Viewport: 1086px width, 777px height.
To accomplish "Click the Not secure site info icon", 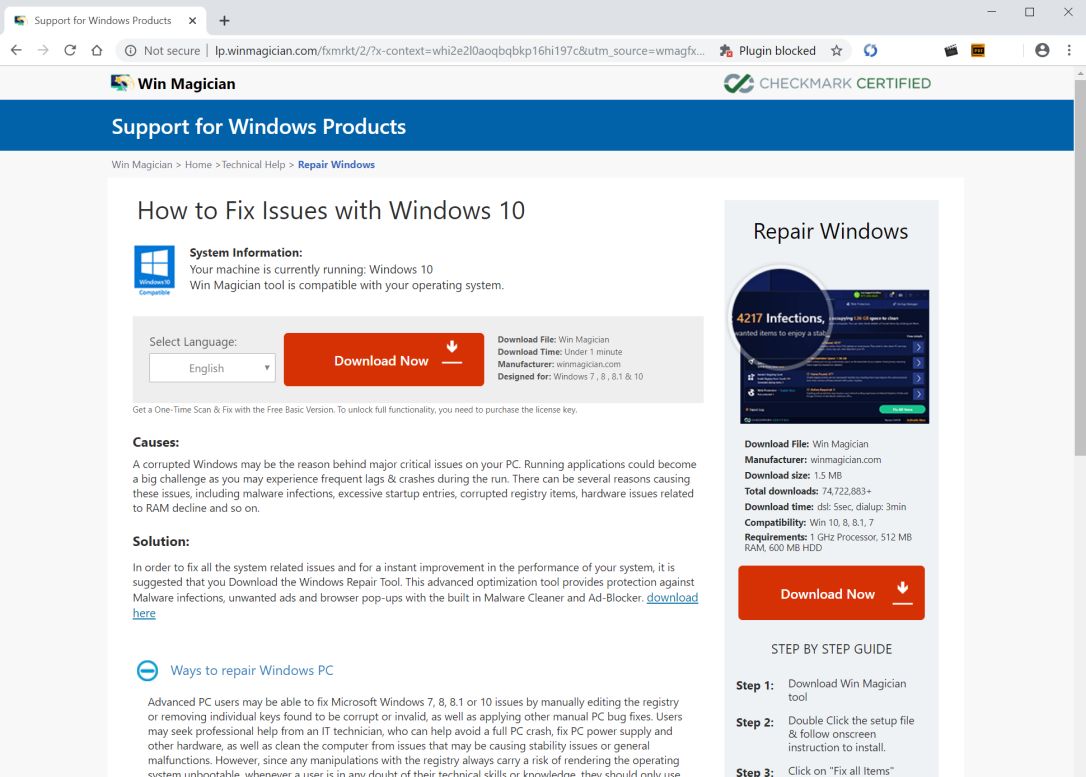I will tap(130, 51).
